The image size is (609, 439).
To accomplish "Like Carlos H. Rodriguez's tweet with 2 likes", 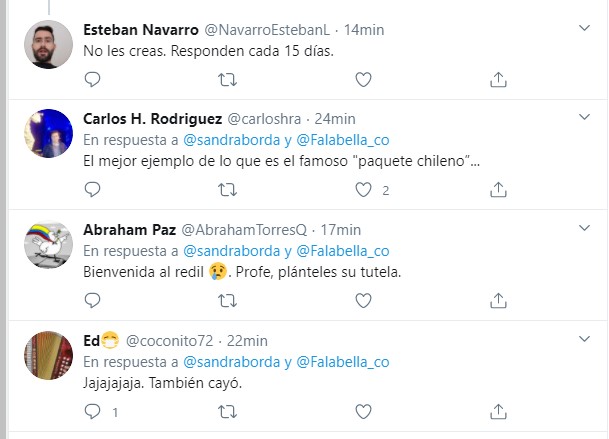I will point(364,189).
